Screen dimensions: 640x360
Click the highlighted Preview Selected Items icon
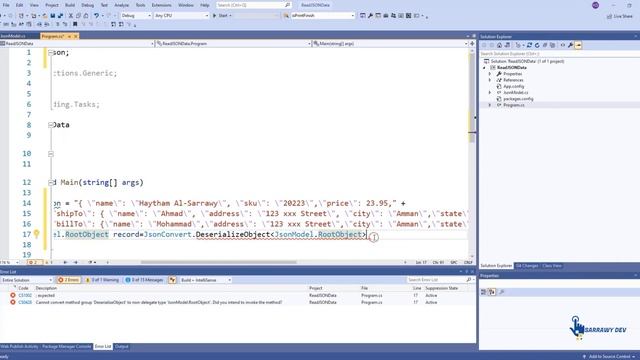click(578, 45)
